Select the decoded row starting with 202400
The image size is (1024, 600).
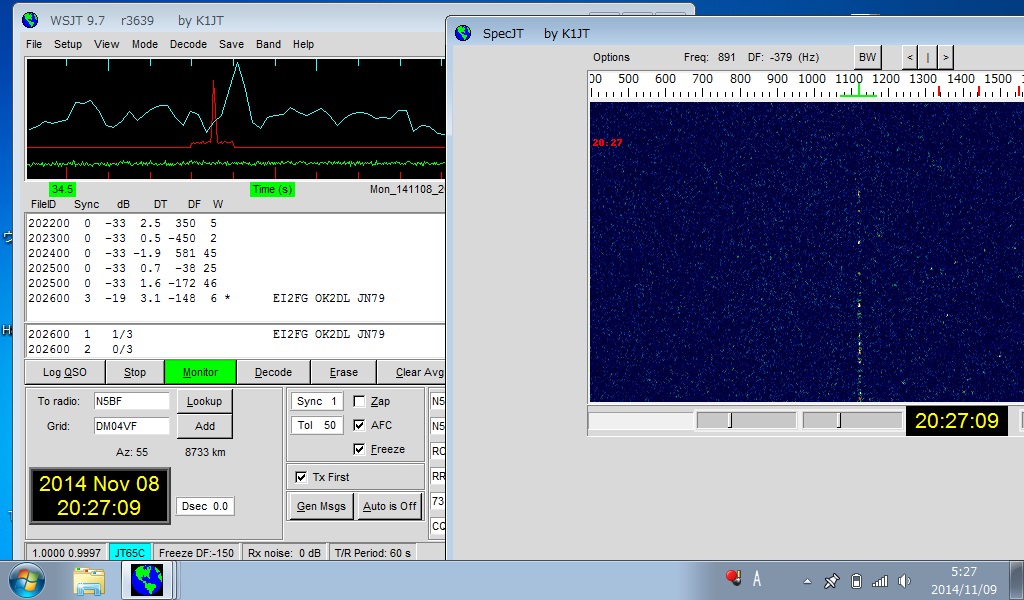point(122,253)
